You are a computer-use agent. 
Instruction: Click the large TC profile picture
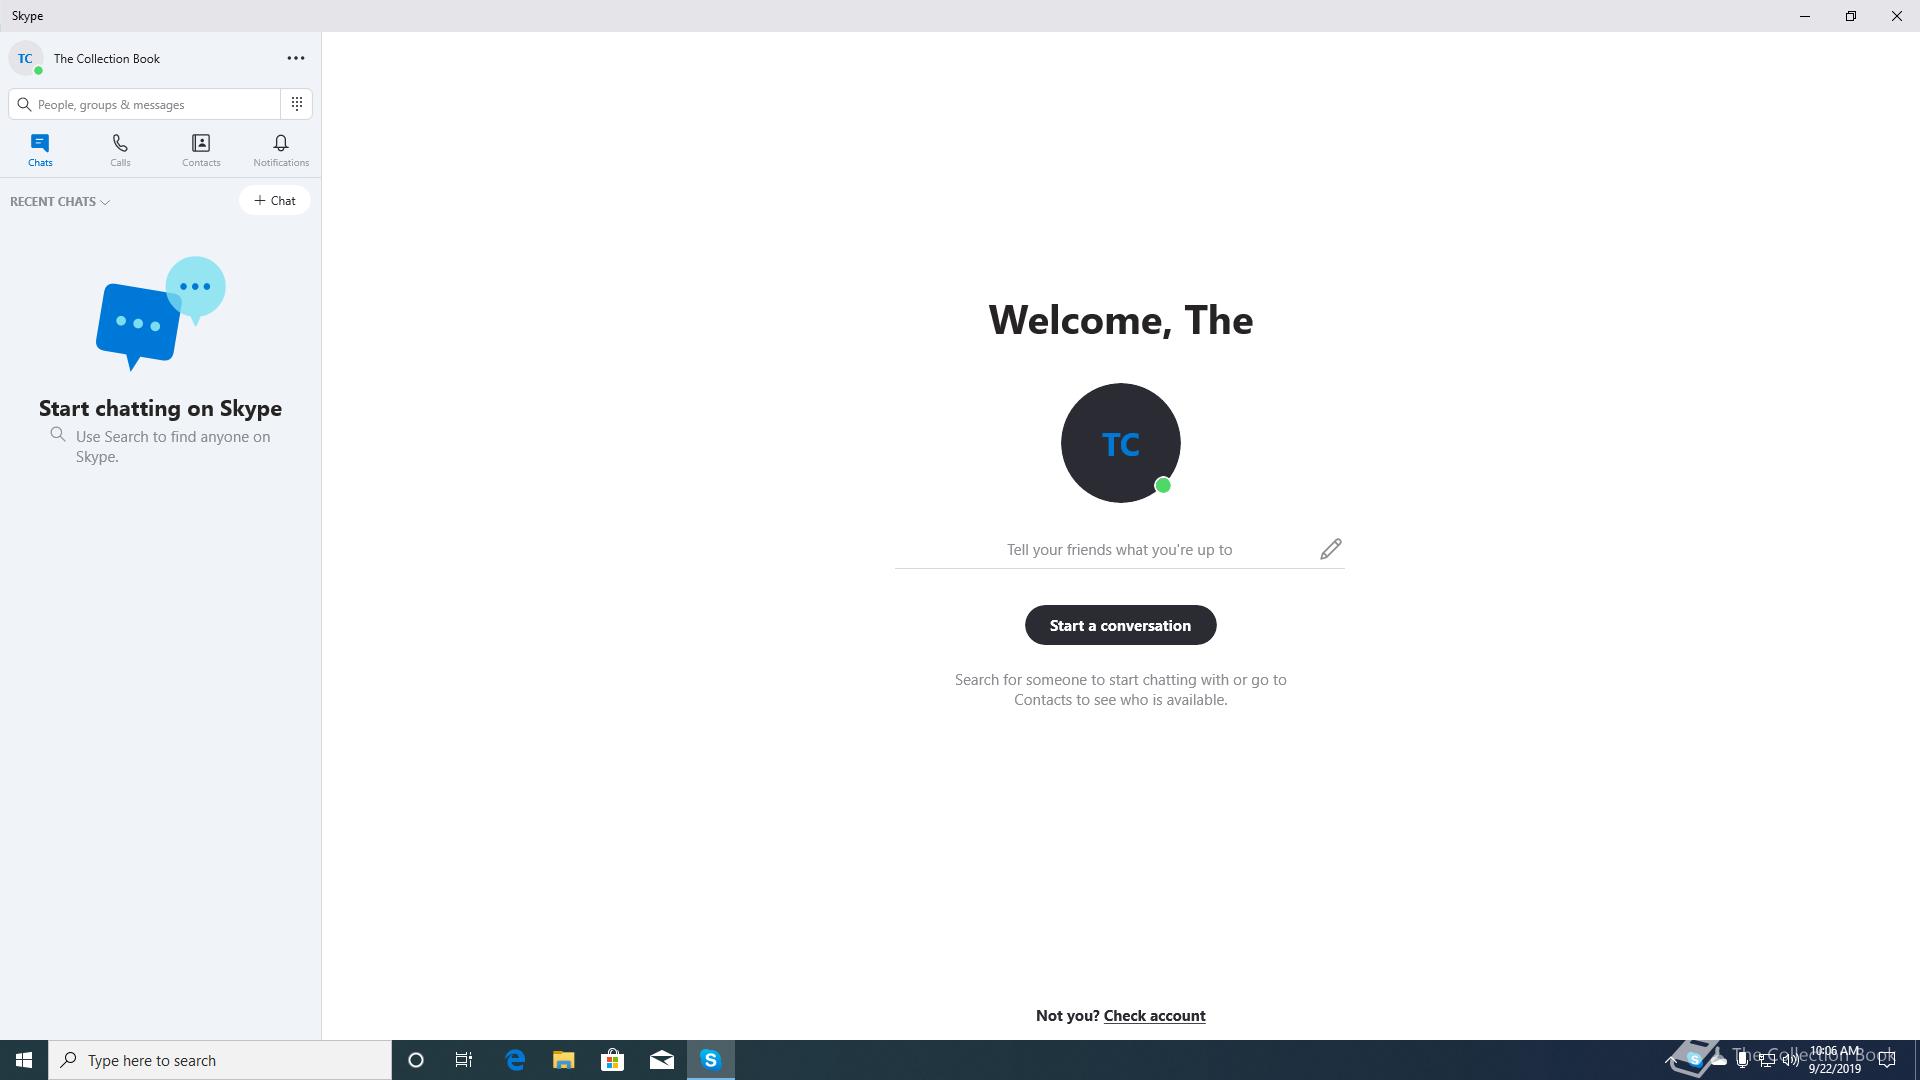point(1120,443)
